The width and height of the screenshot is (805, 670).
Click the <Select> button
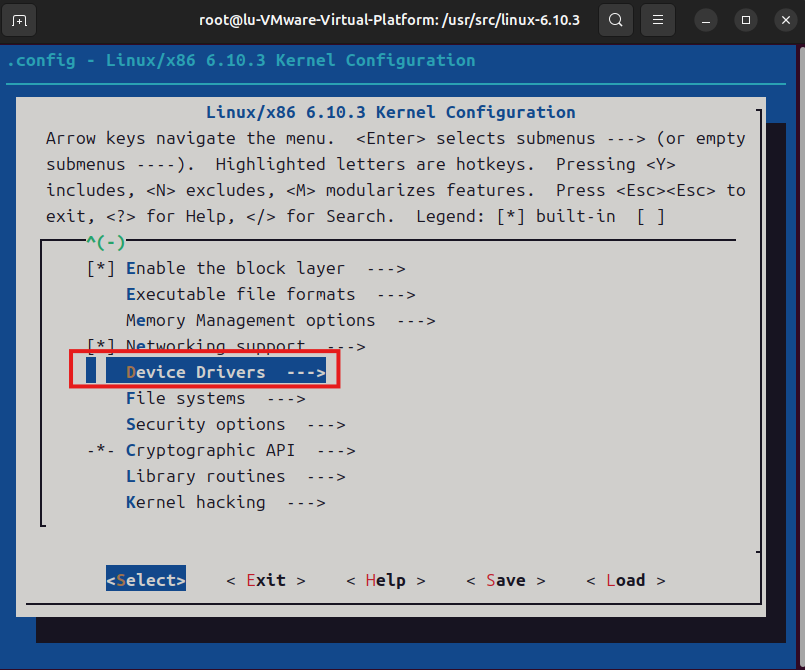146,580
